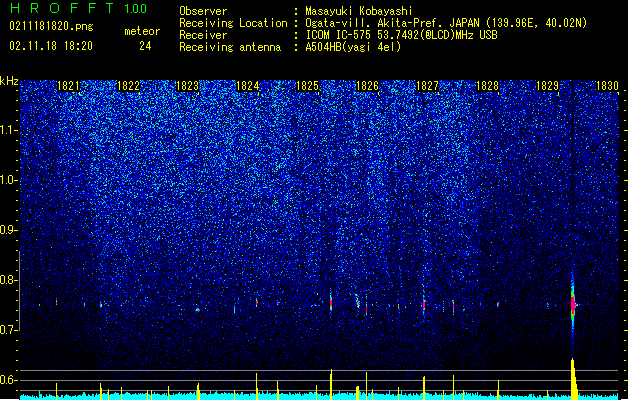Select the file name 0211181820.png
629x400 pixels.
point(51,26)
